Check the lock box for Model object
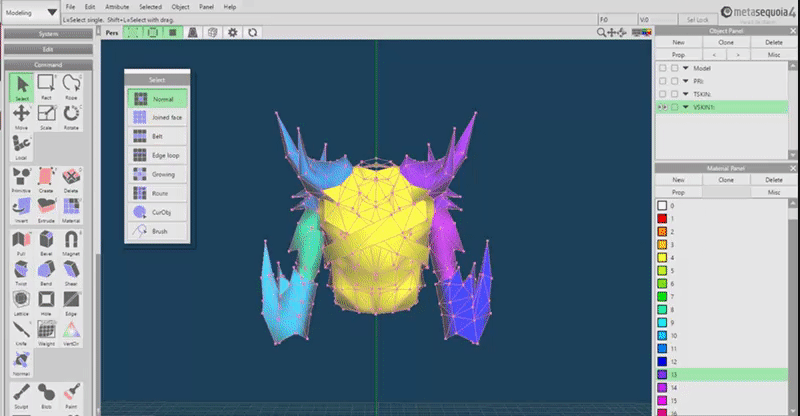The image size is (800, 416). pyautogui.click(x=674, y=68)
